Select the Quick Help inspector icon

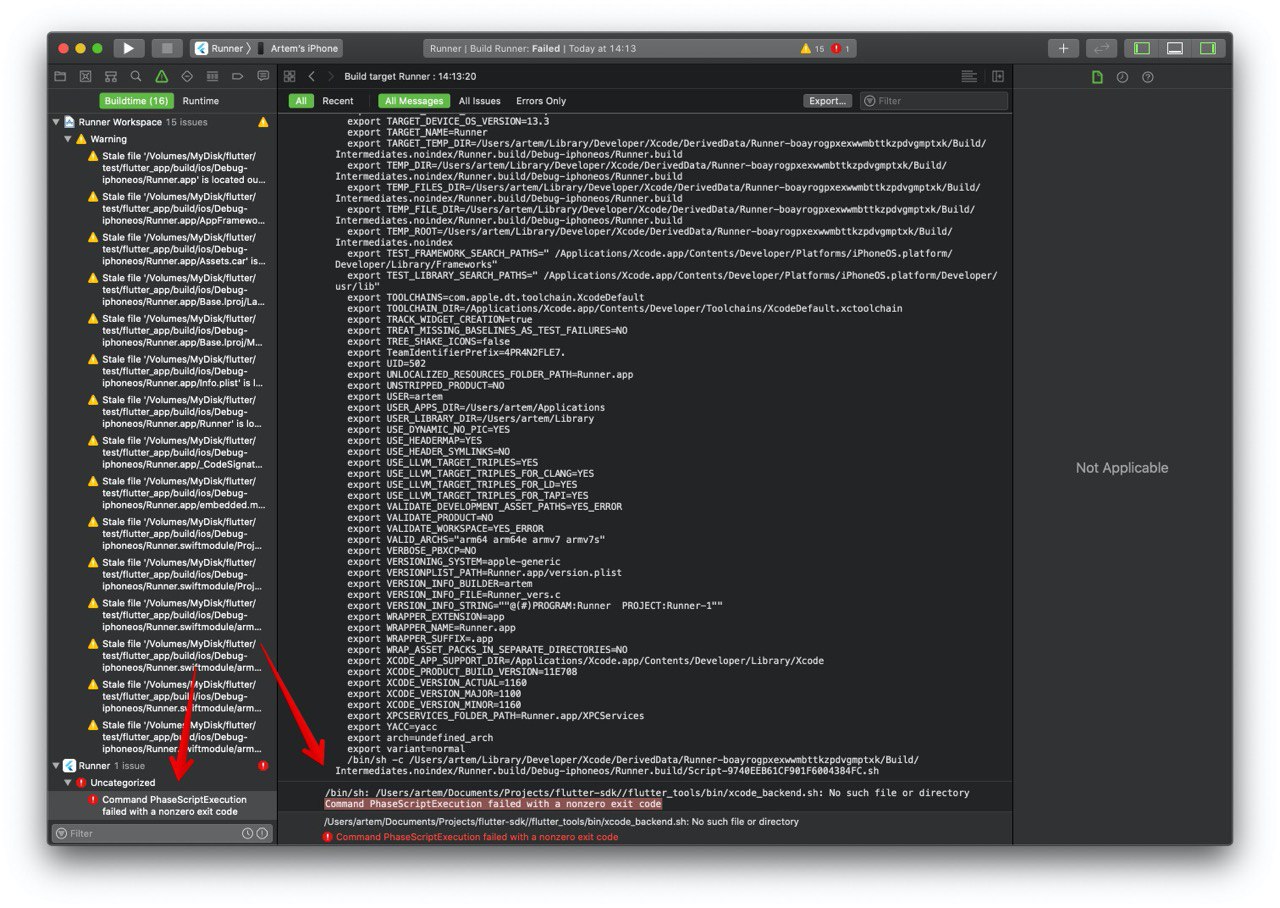click(x=1148, y=77)
